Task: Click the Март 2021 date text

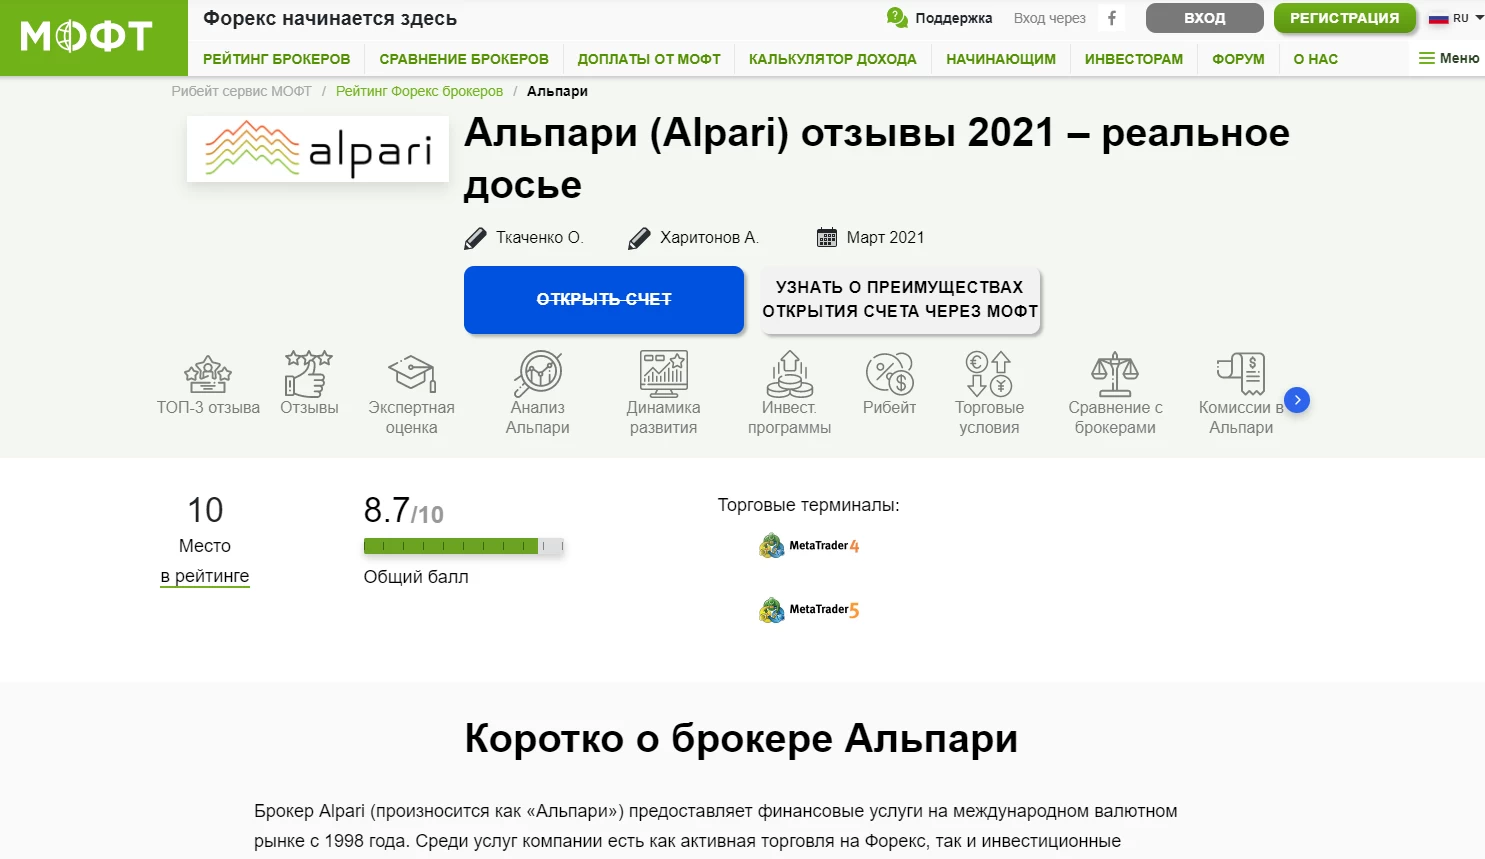Action: pyautogui.click(x=886, y=238)
